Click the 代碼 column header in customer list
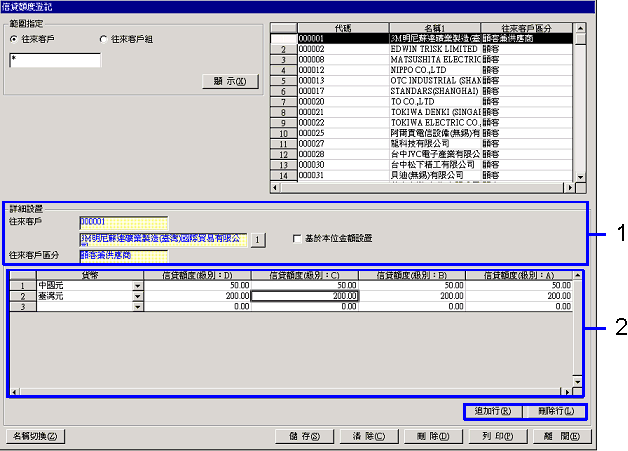Screen dimensions: 628x451 coord(339,28)
